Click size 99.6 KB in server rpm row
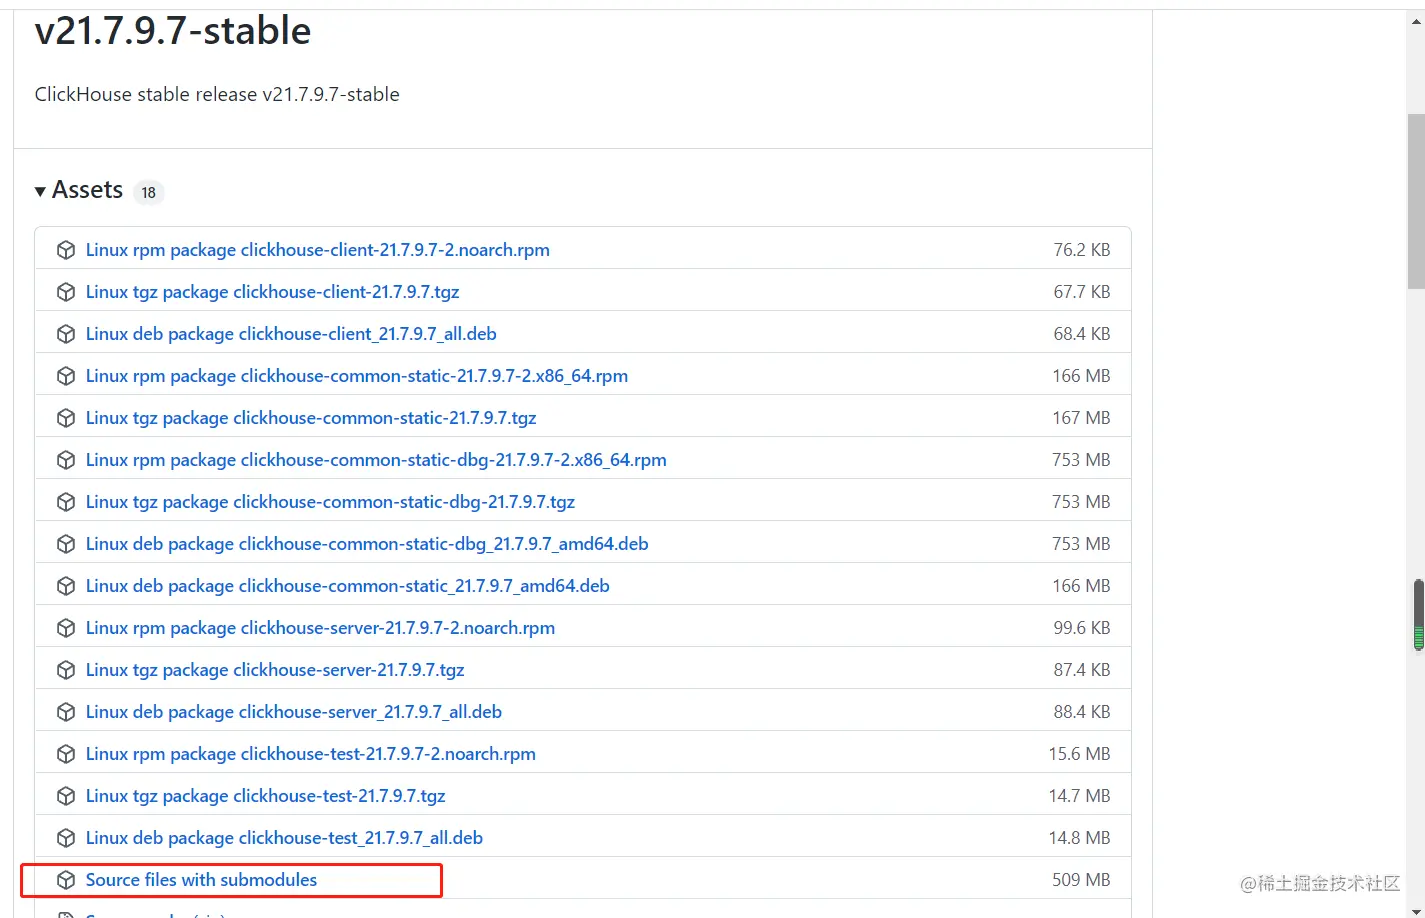This screenshot has height=918, width=1425. [x=1081, y=628]
